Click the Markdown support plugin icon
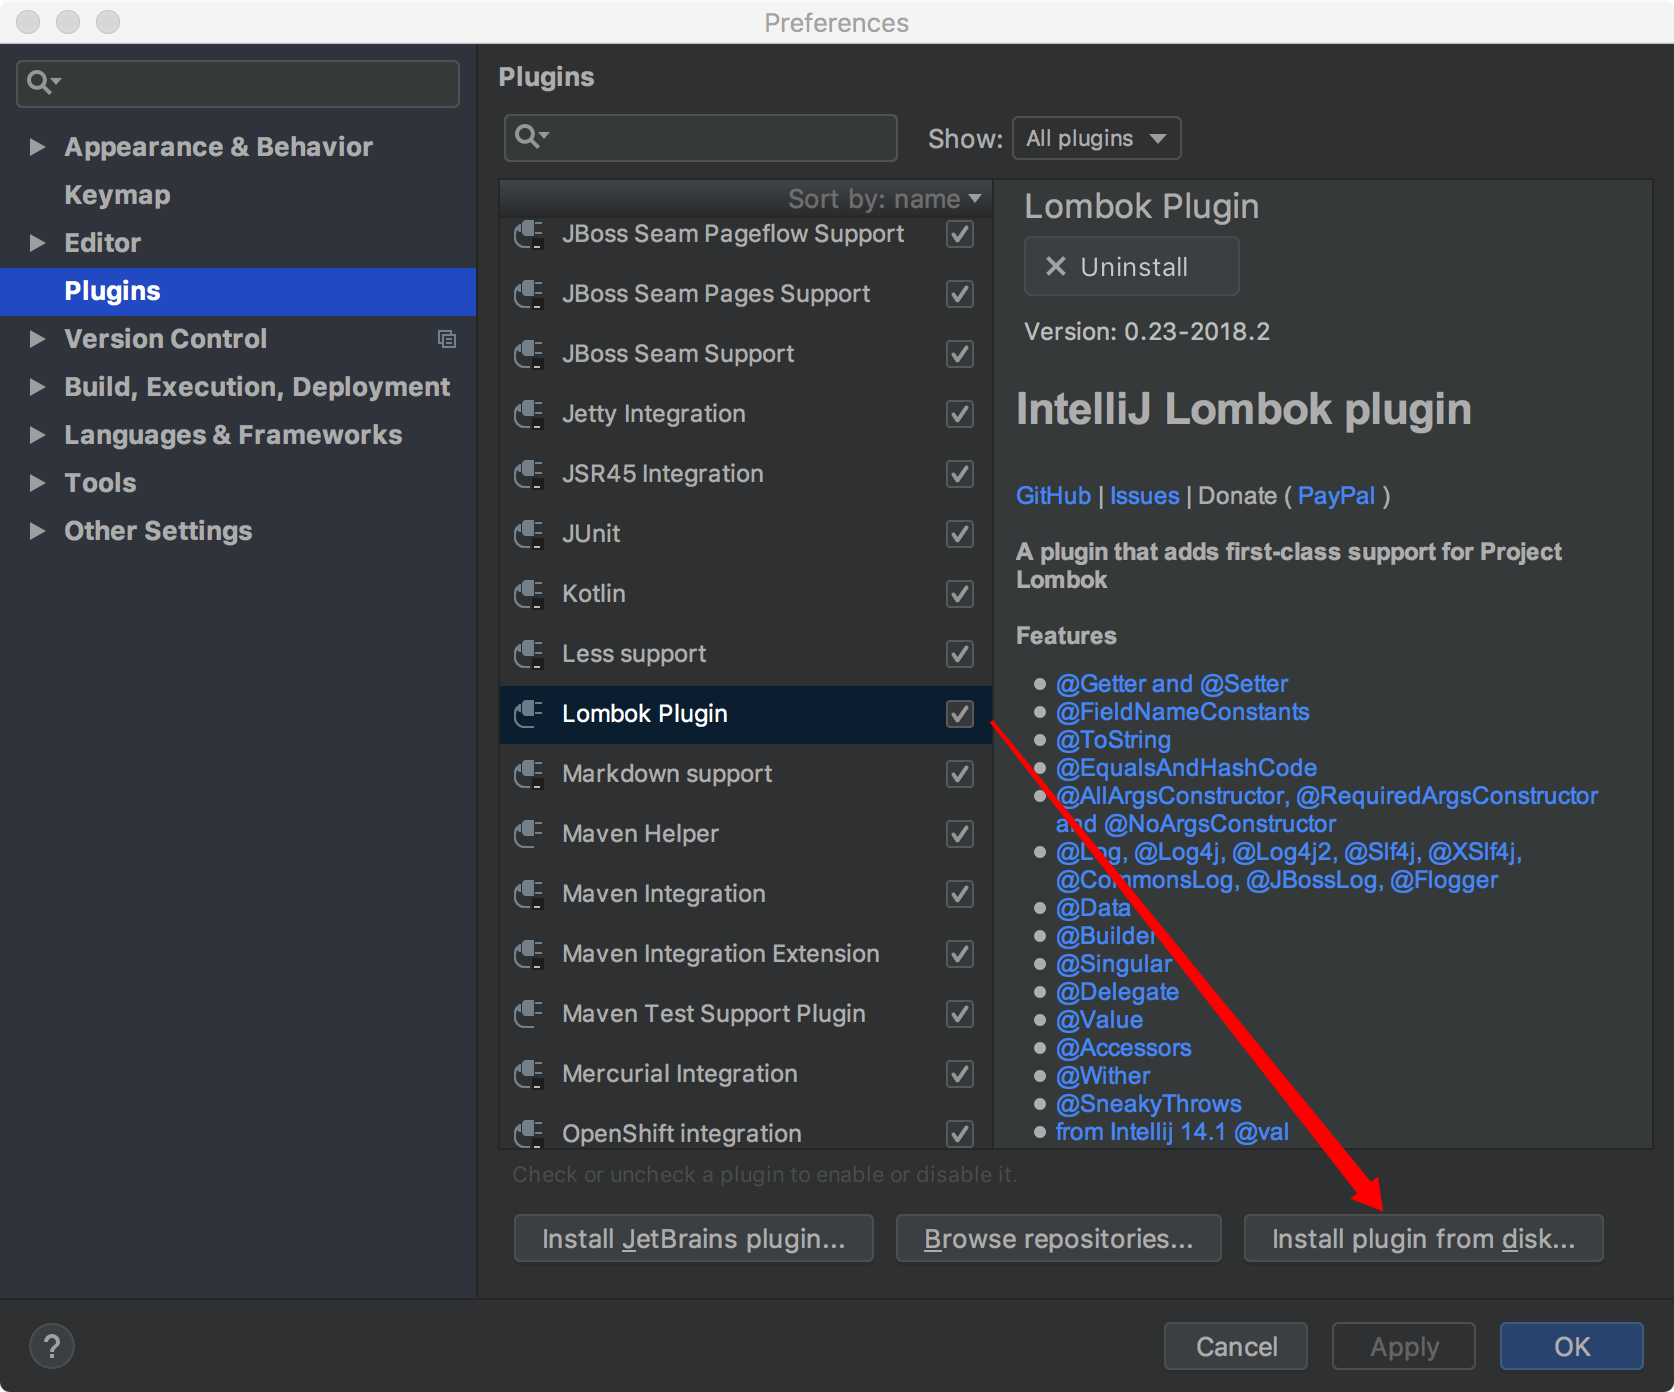The height and width of the screenshot is (1392, 1674). 529,774
